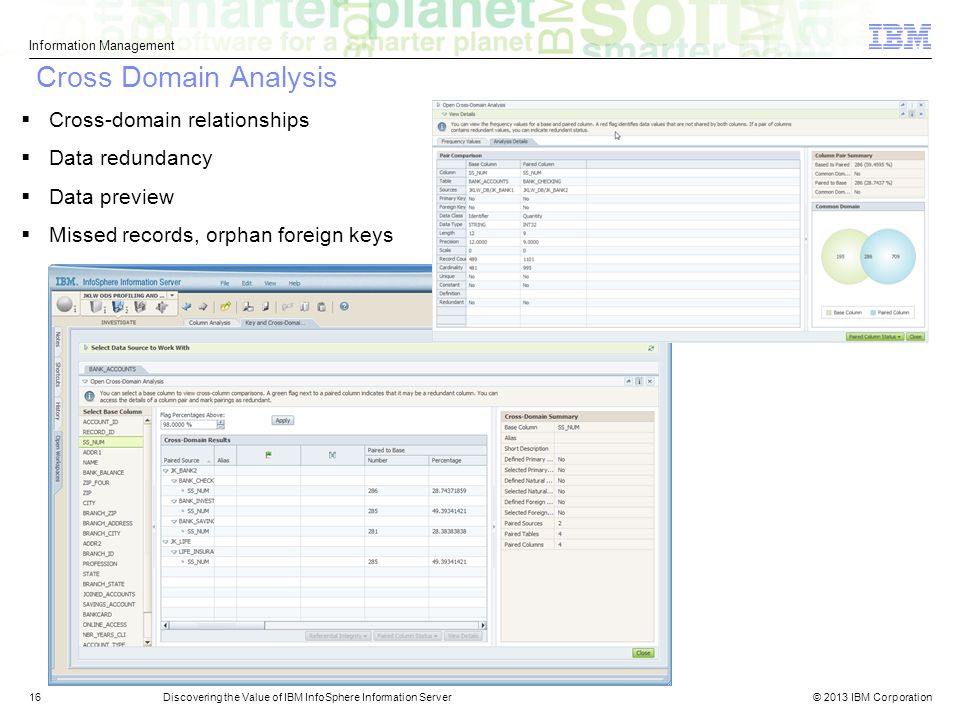Click the copy documents toolbar icon
The image size is (960, 720).
pos(304,307)
